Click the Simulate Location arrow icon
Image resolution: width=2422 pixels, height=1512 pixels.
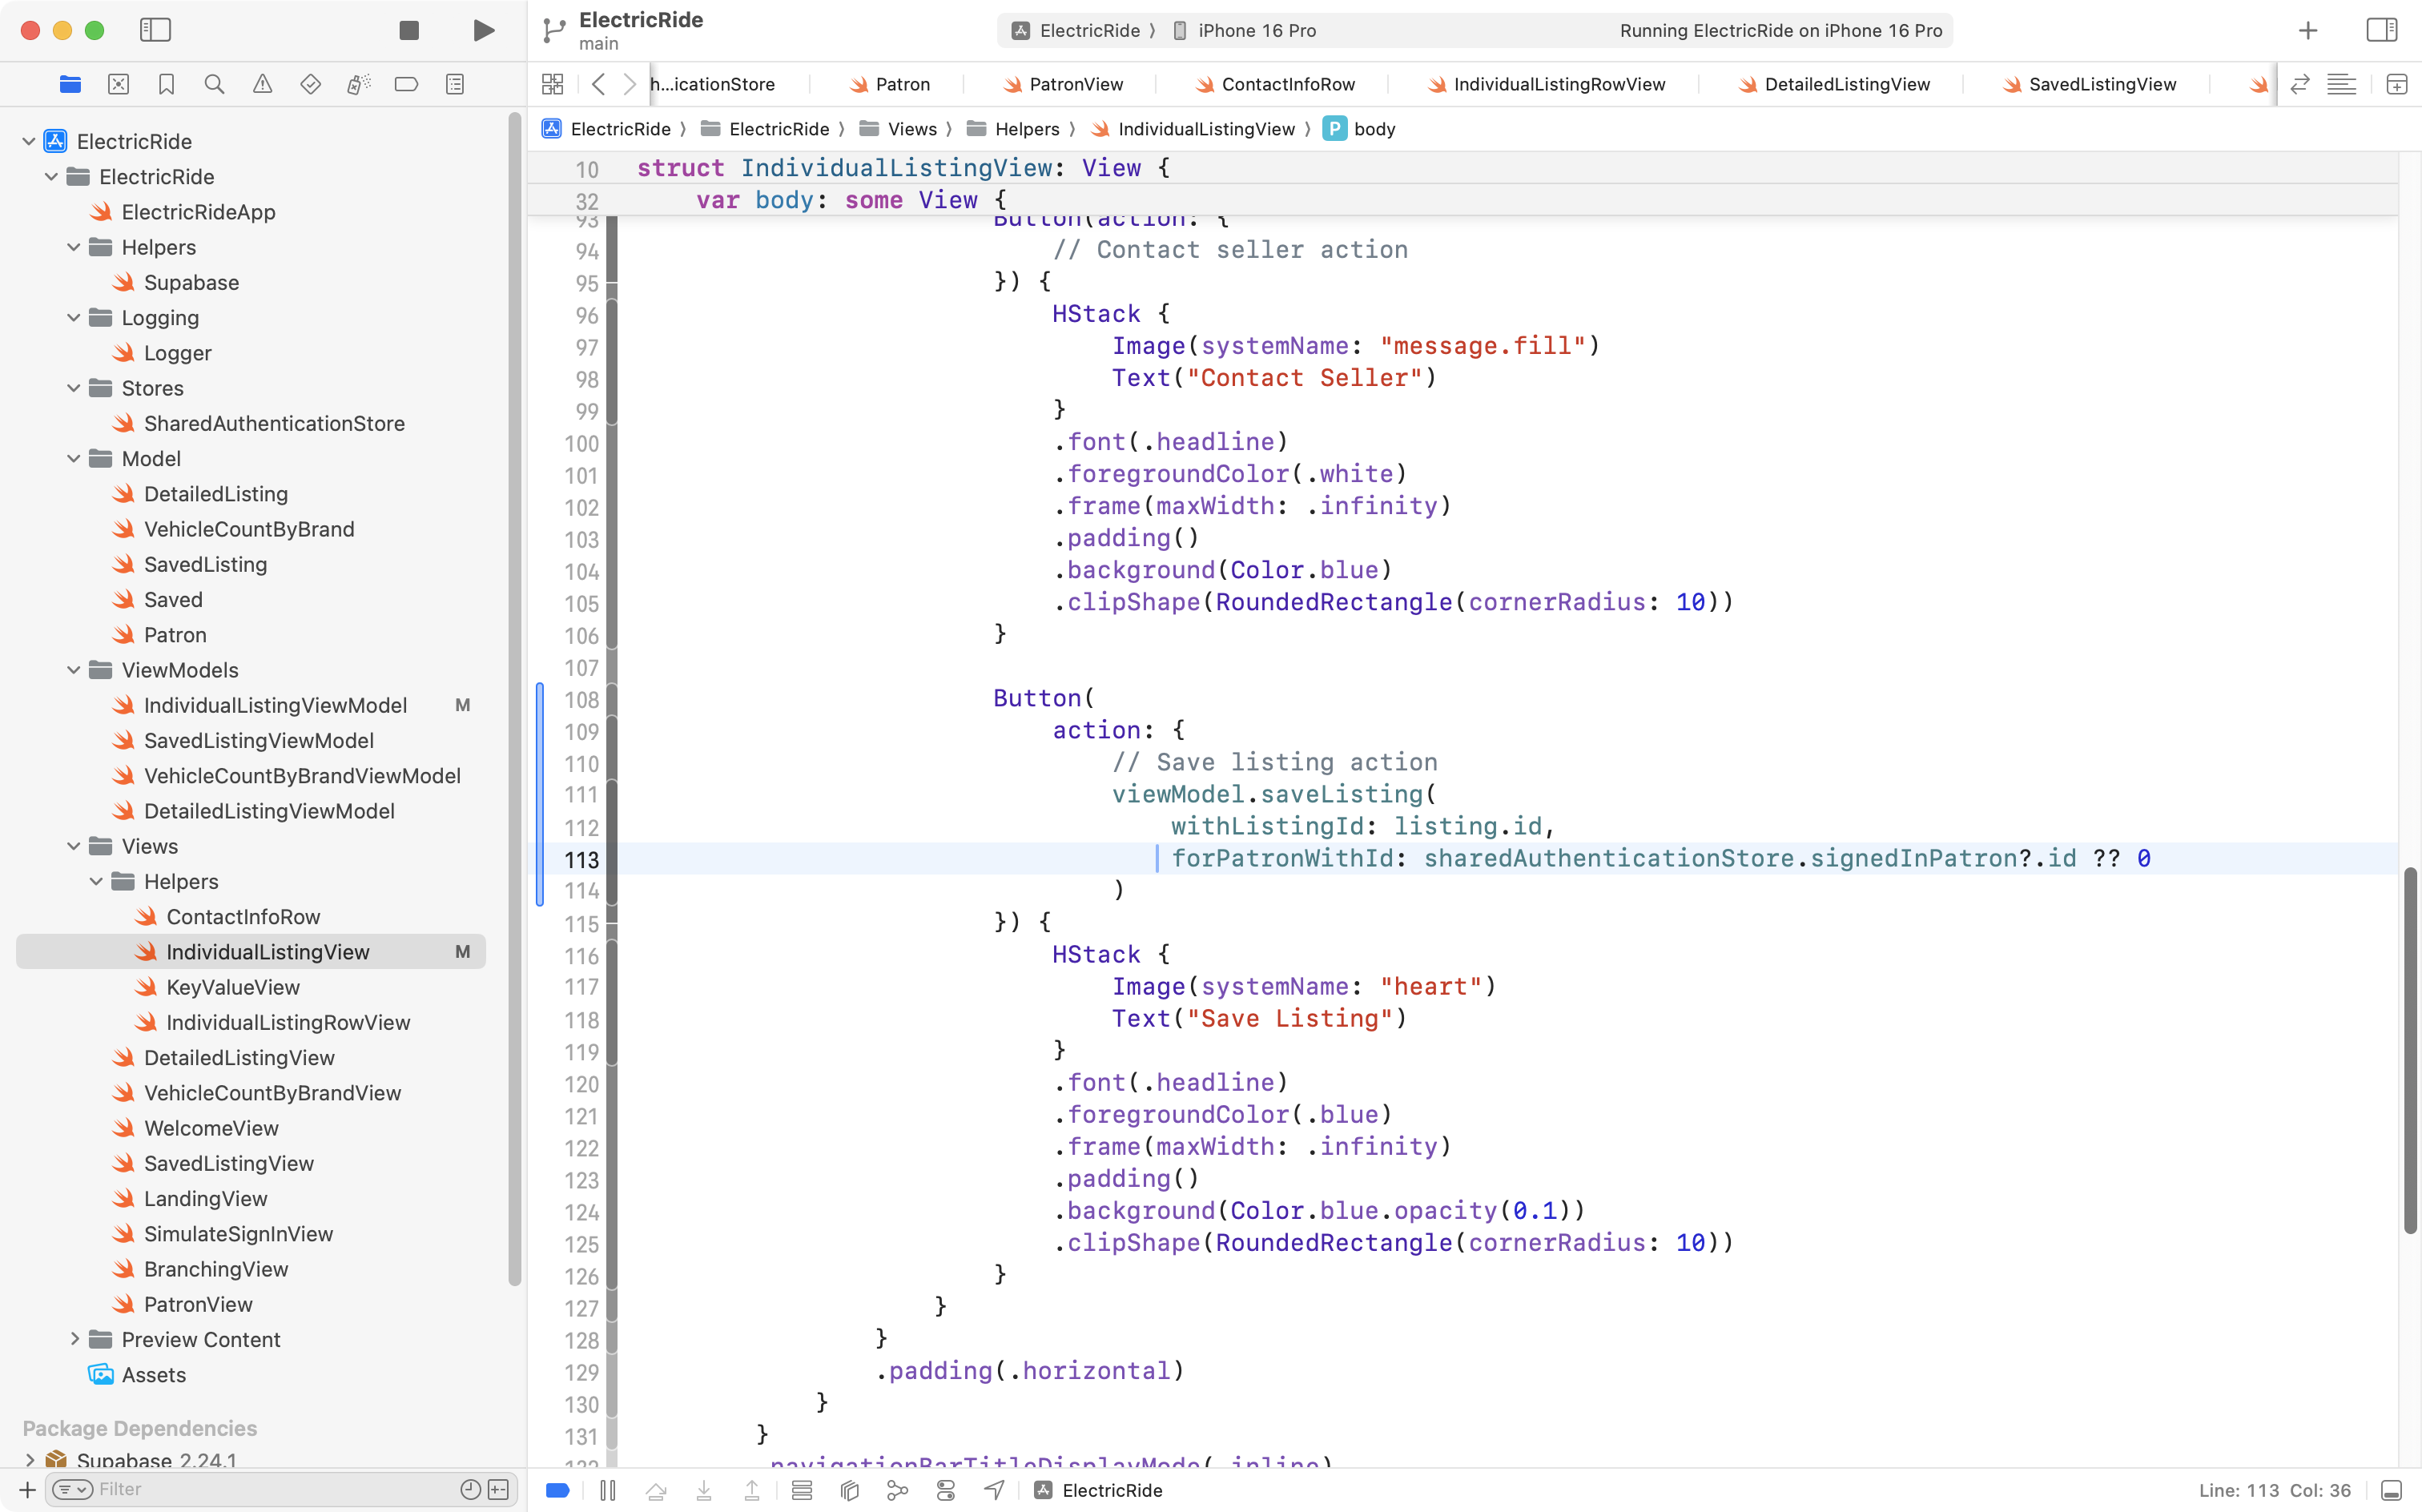(x=994, y=1490)
